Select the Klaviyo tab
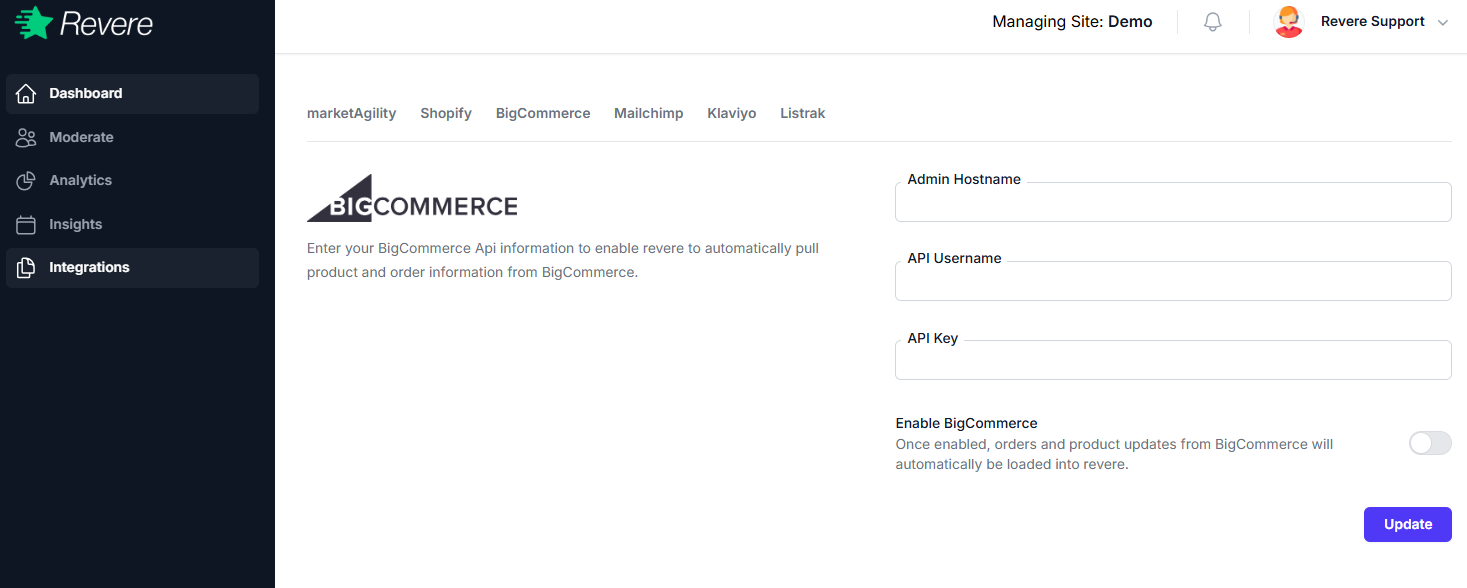Image resolution: width=1467 pixels, height=588 pixels. pyautogui.click(x=731, y=113)
